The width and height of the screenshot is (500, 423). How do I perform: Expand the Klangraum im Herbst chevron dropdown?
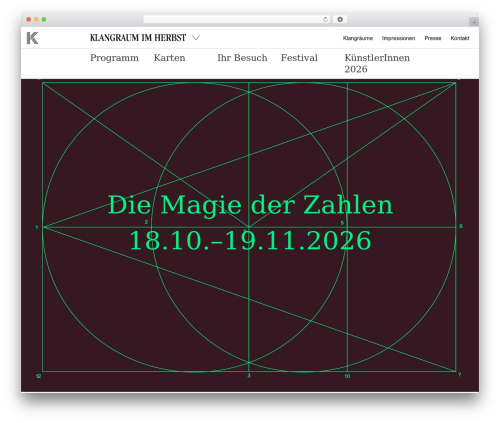pos(196,38)
